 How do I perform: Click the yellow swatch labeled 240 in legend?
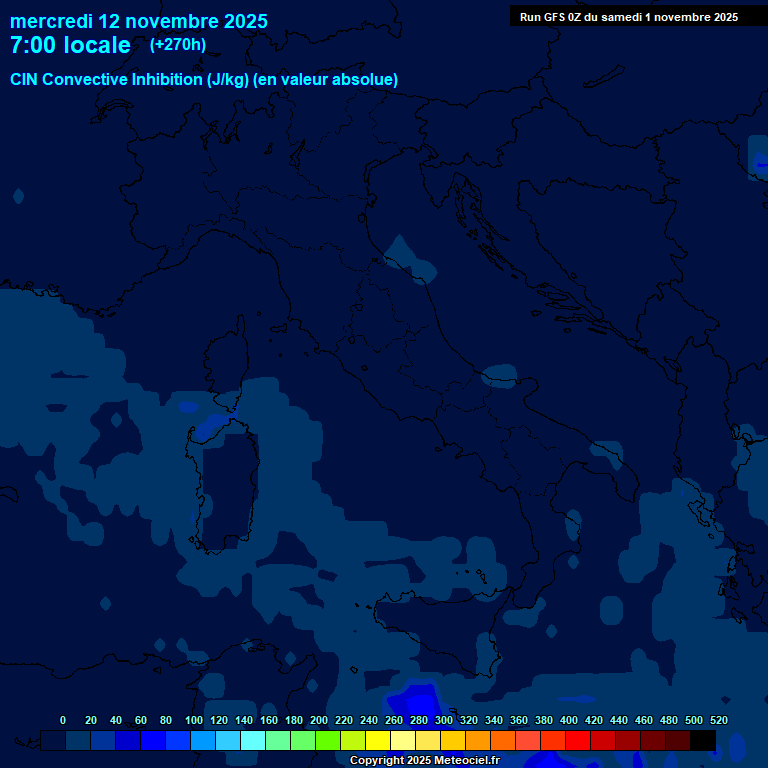pos(378,740)
